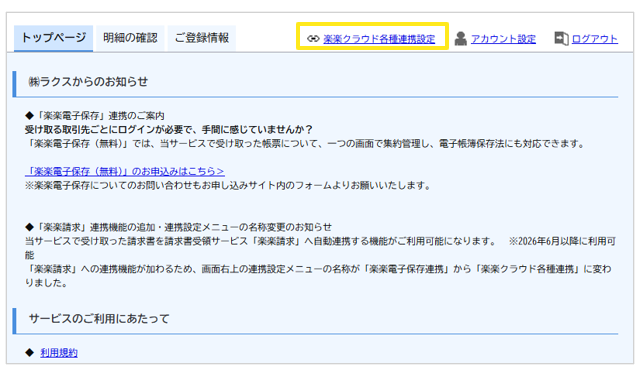Click the person icon next to アカウント設定
Screen dimensions: 641x376
461,38
